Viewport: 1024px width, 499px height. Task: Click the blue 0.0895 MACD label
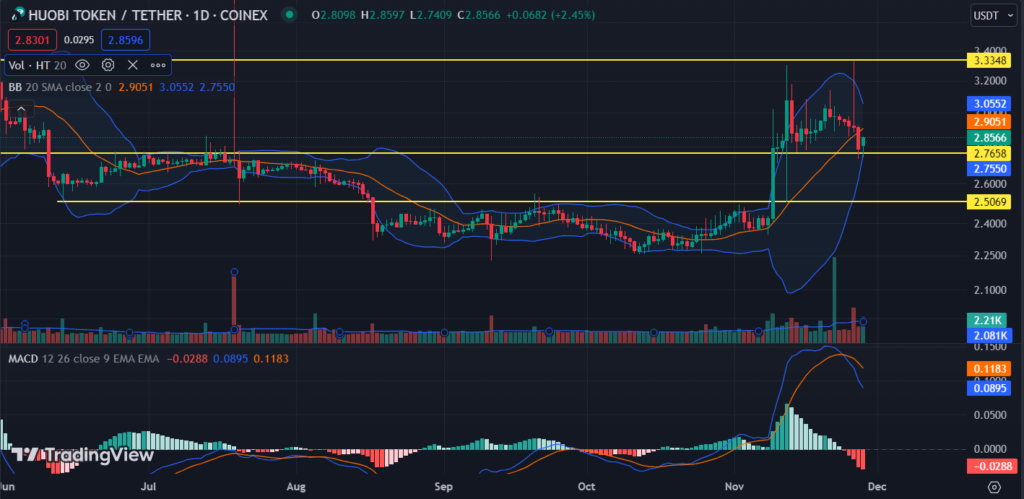988,388
